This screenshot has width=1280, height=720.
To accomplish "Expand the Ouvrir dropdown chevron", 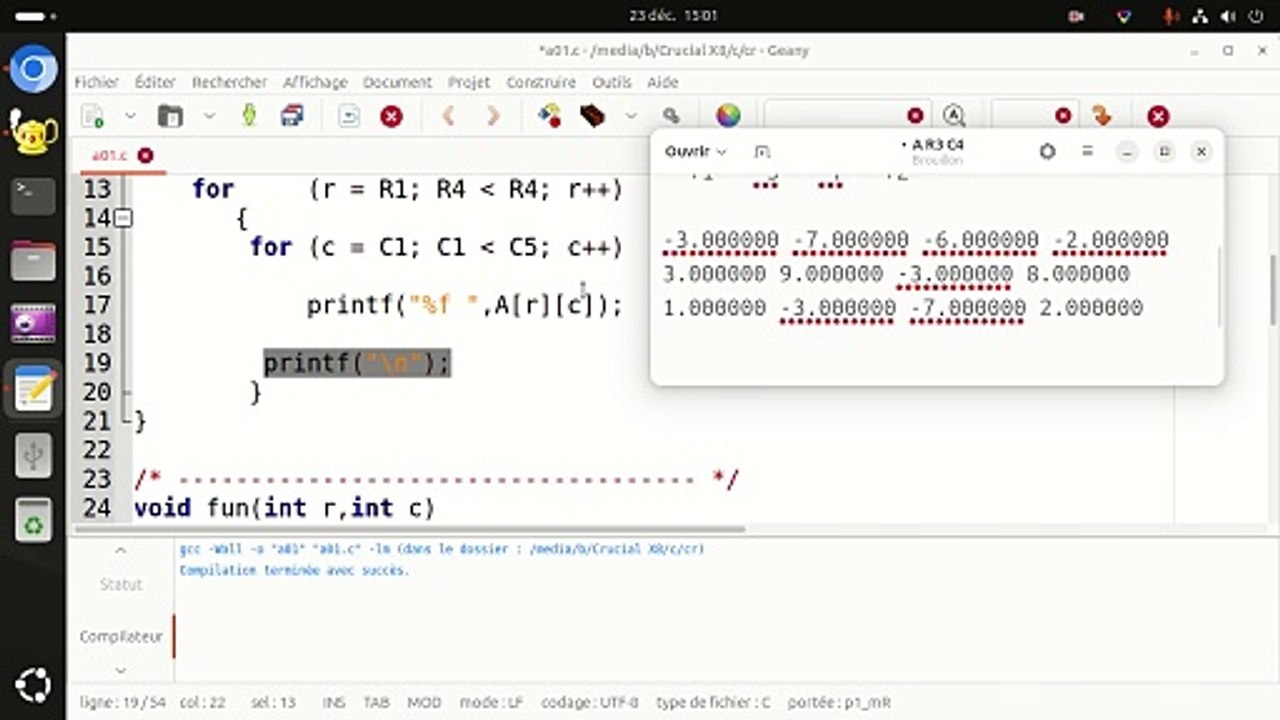I will [x=722, y=152].
